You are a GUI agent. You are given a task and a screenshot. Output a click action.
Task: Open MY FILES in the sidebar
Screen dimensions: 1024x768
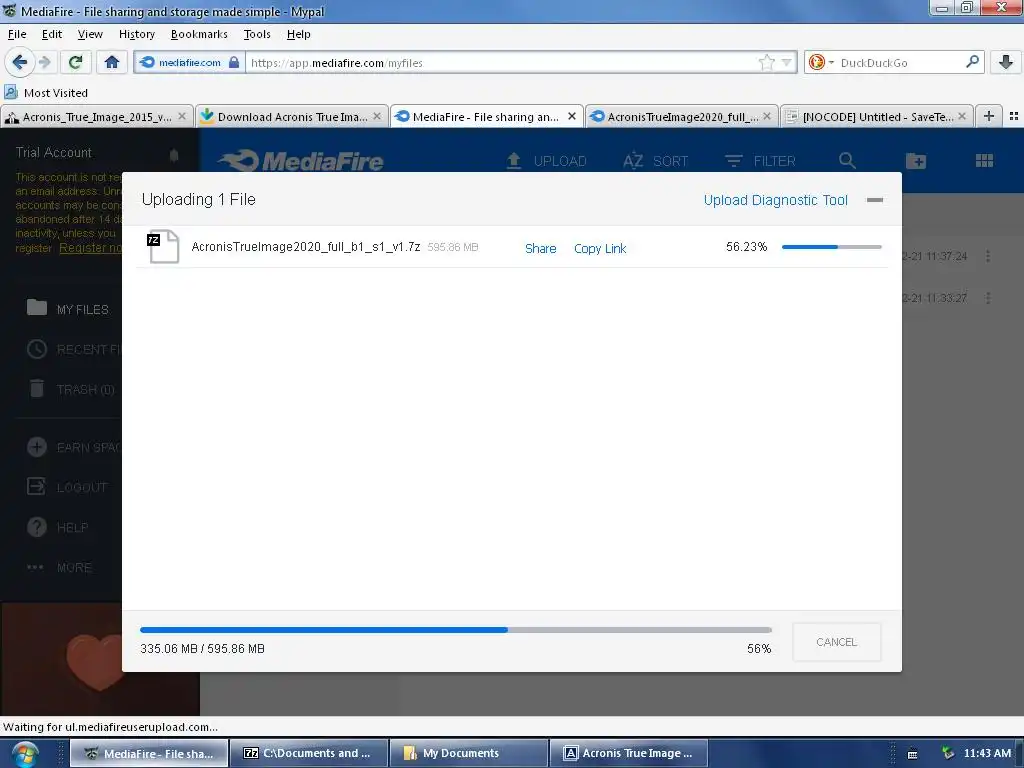68,309
